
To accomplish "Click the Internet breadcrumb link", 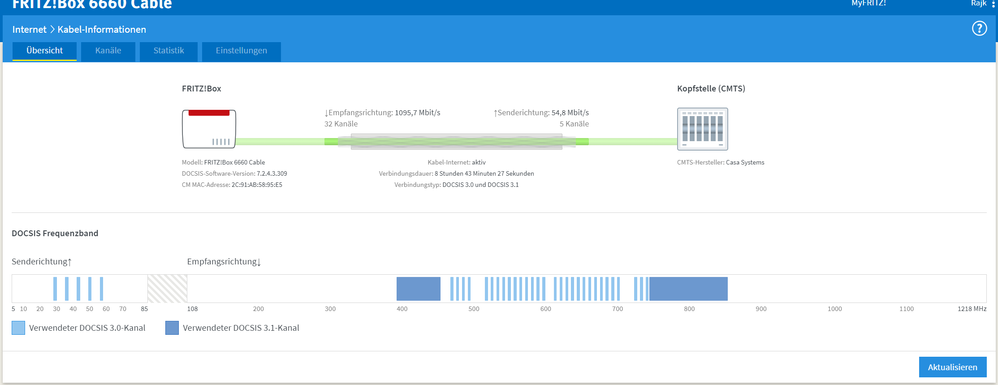I will pyautogui.click(x=29, y=29).
